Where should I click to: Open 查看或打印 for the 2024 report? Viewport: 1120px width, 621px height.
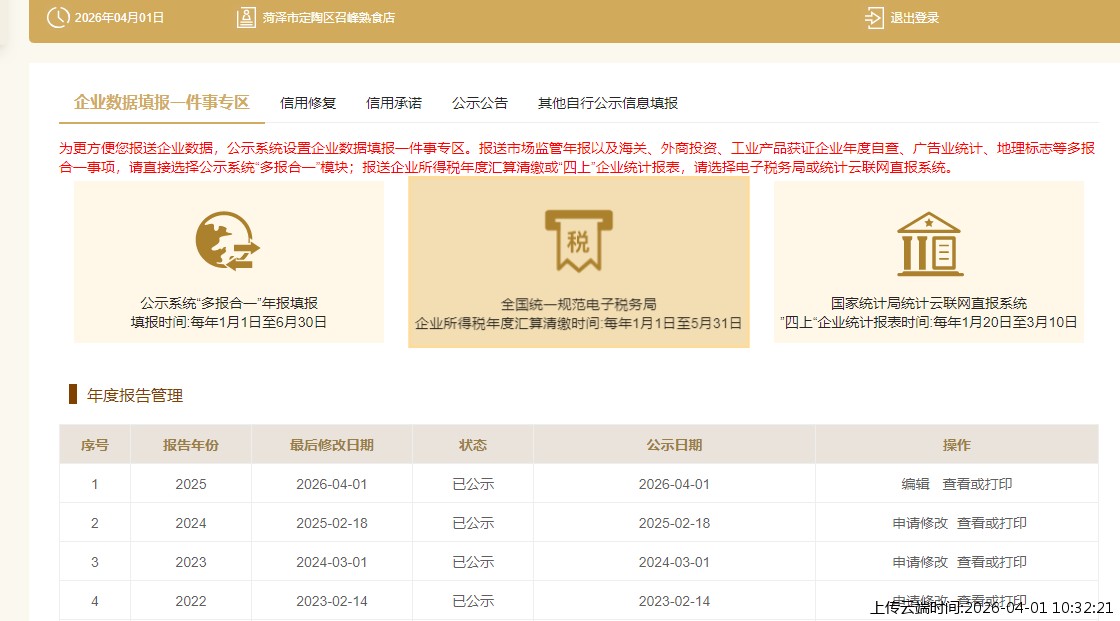point(992,523)
